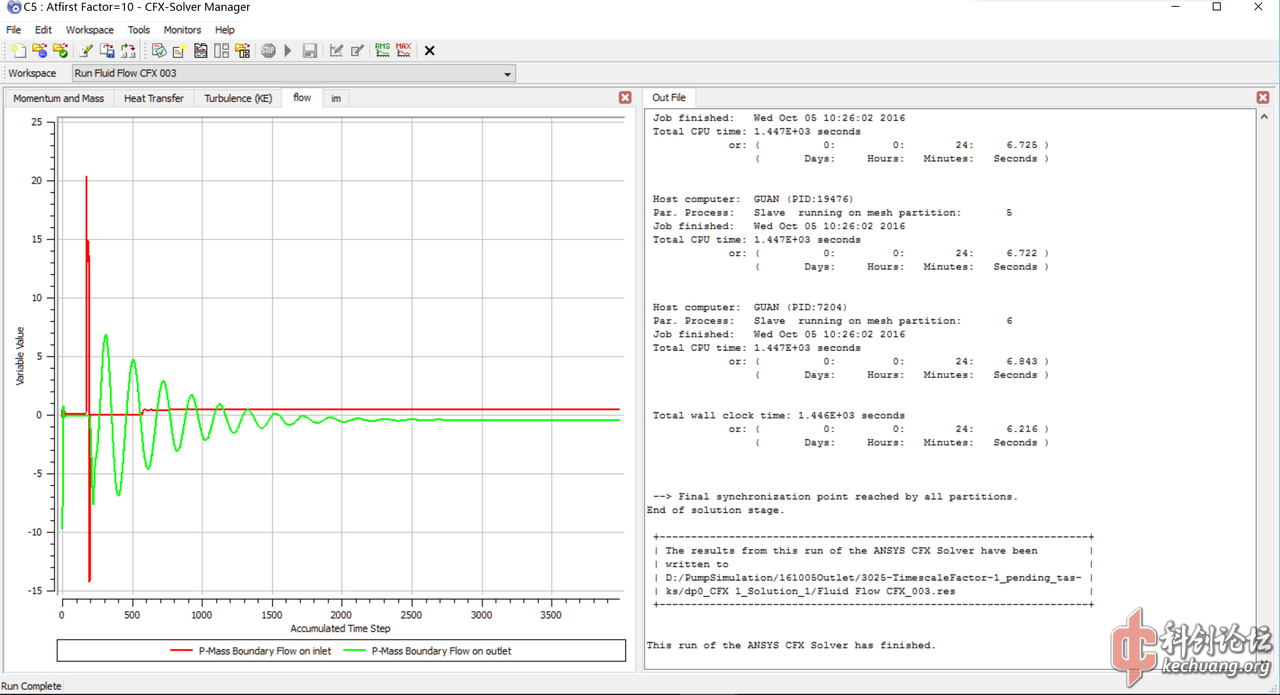Click the Edit Run in Progress icon
The height and width of the screenshot is (695, 1280).
click(x=336, y=51)
